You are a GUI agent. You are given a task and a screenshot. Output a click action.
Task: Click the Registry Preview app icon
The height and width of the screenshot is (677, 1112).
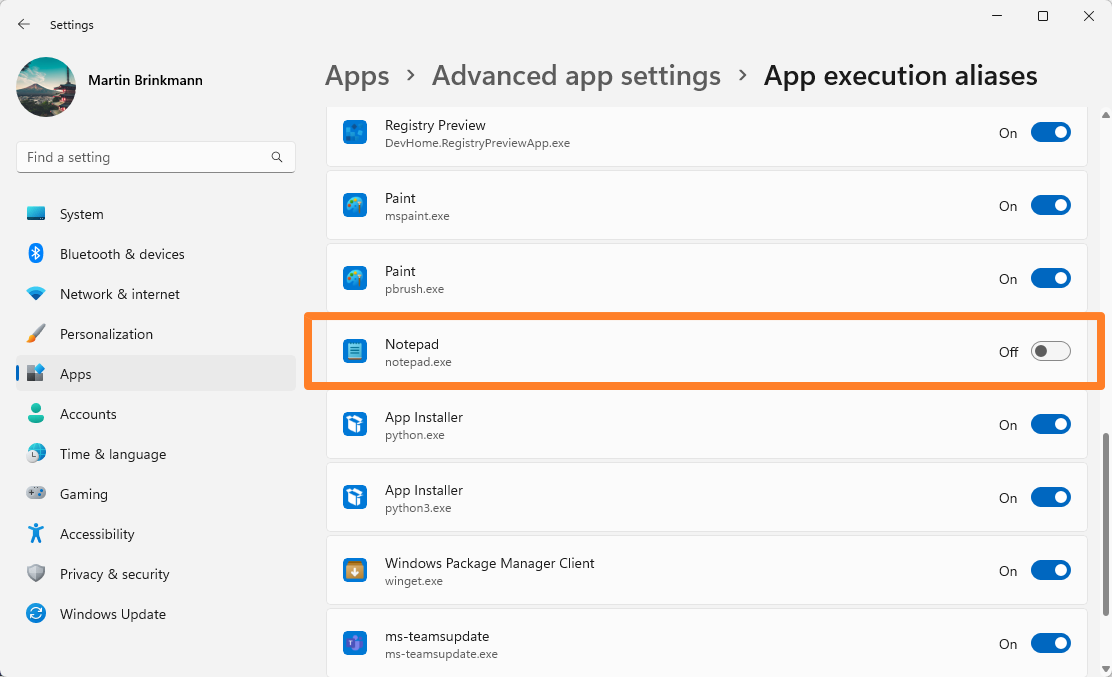click(355, 133)
